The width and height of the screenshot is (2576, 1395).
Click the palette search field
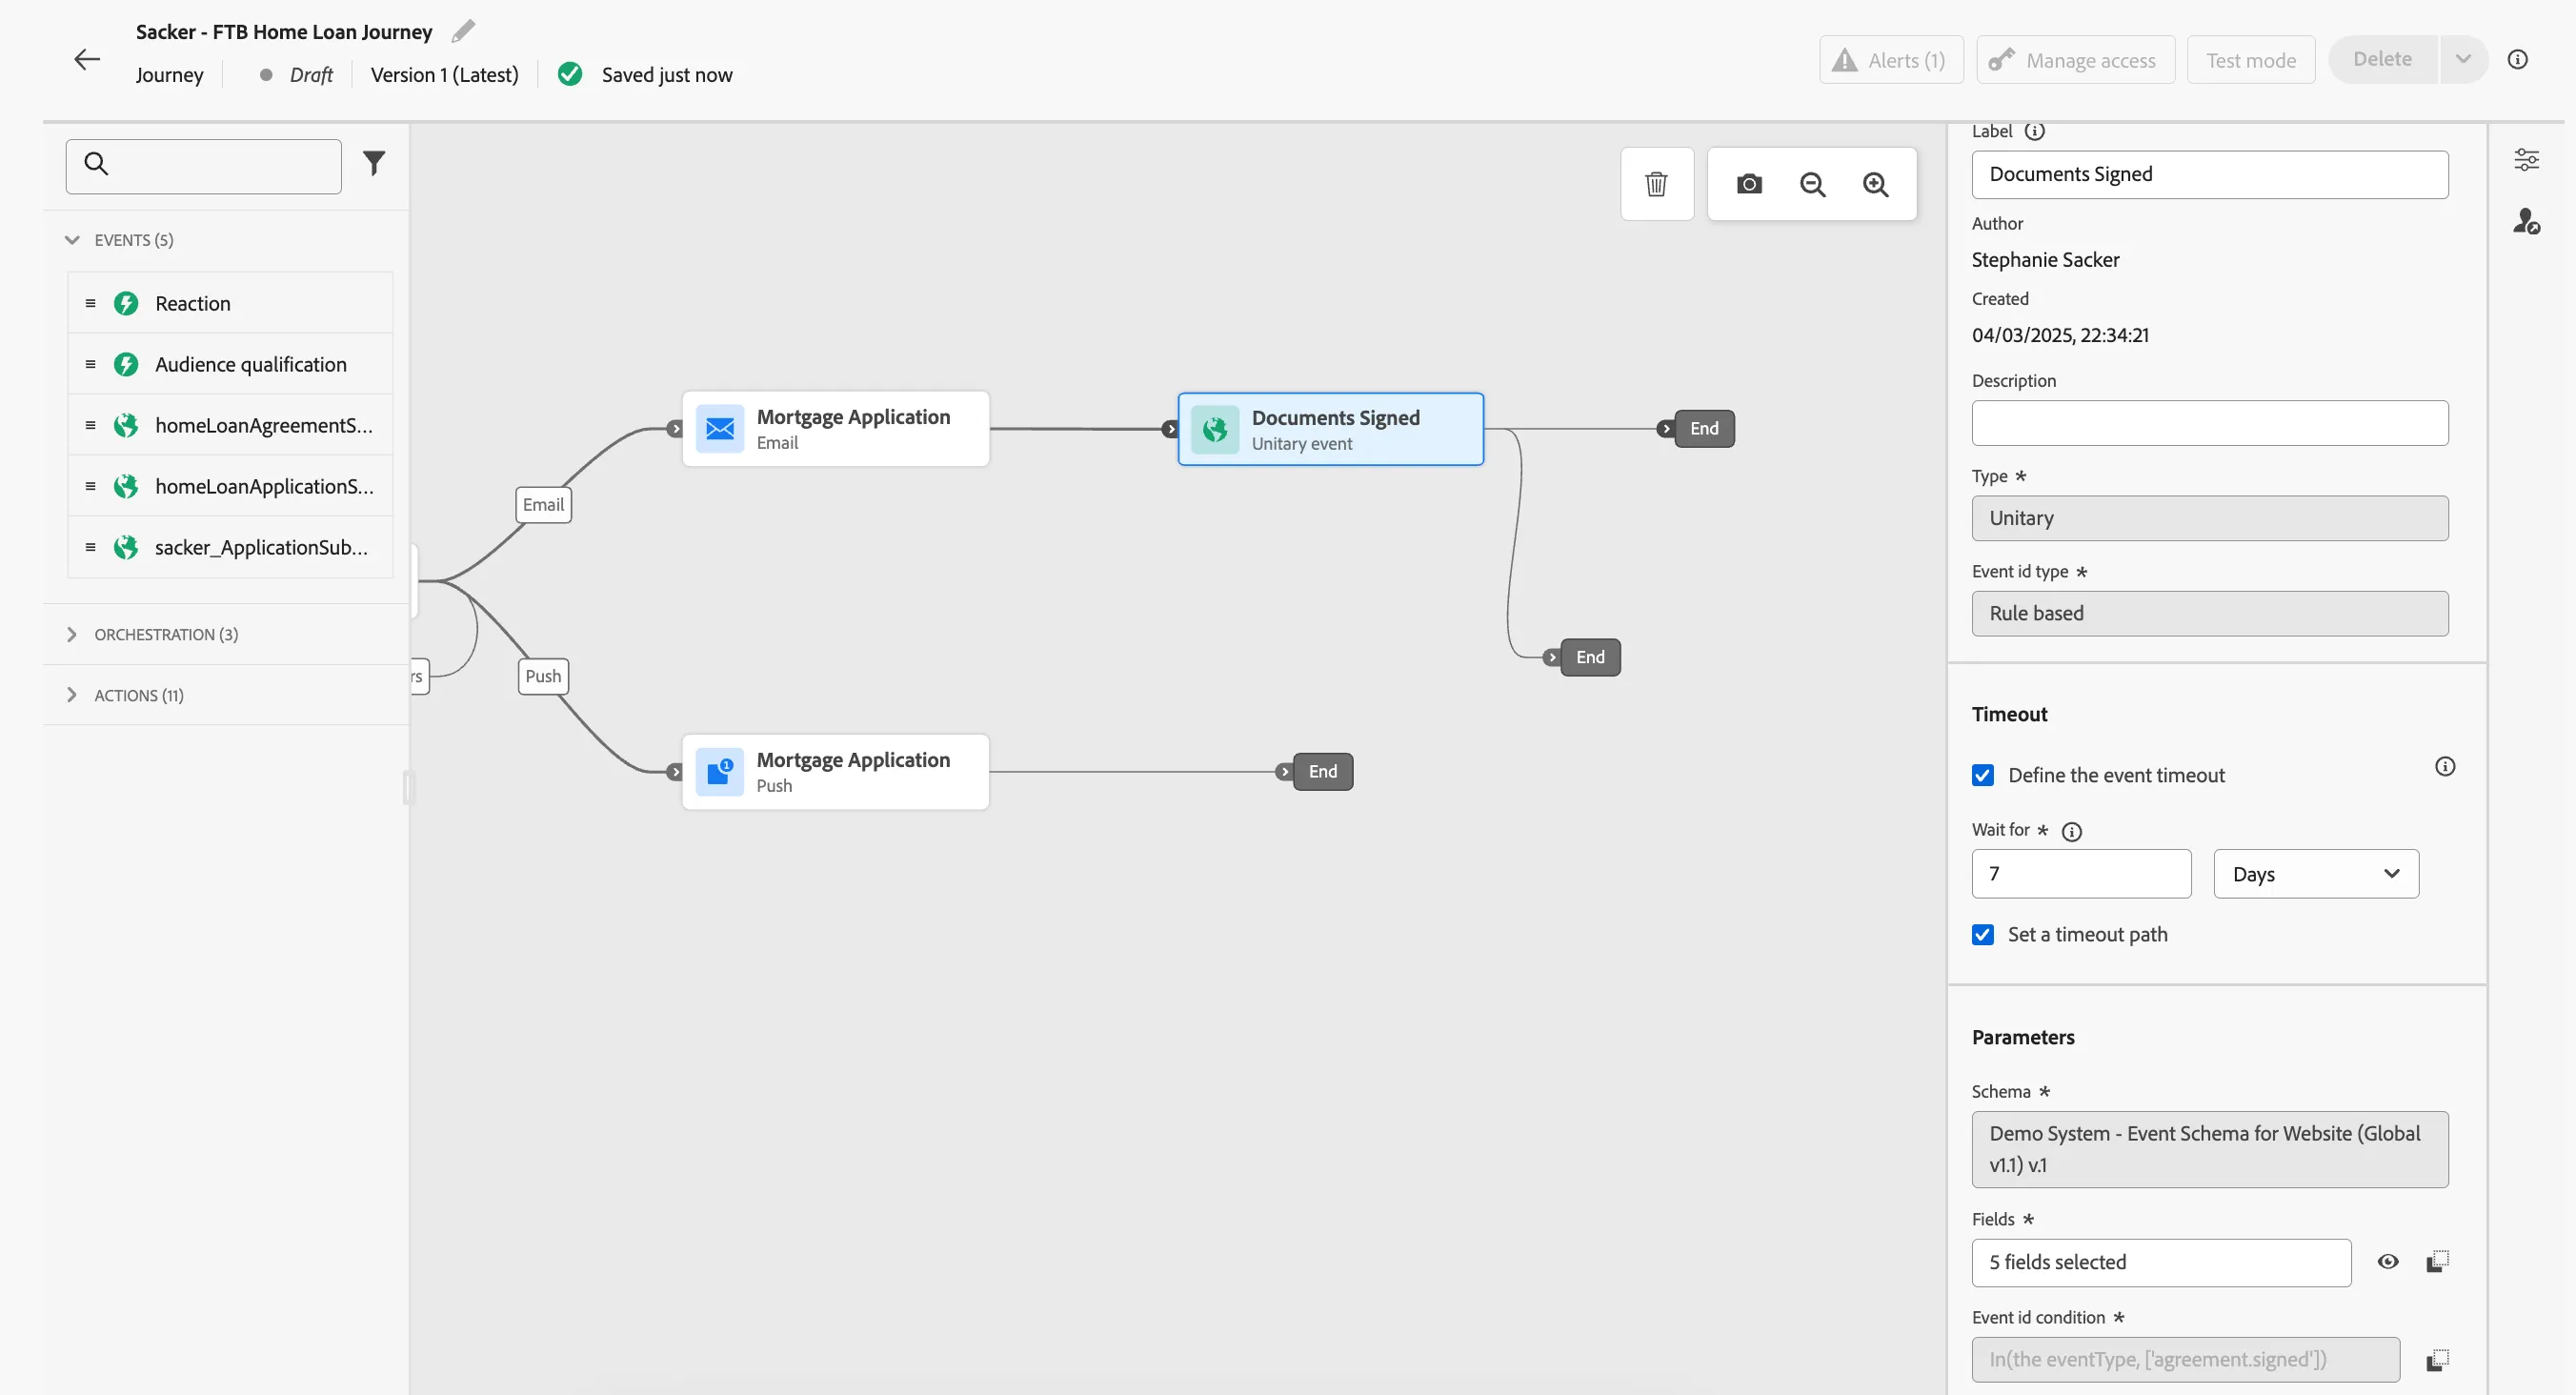(x=204, y=166)
